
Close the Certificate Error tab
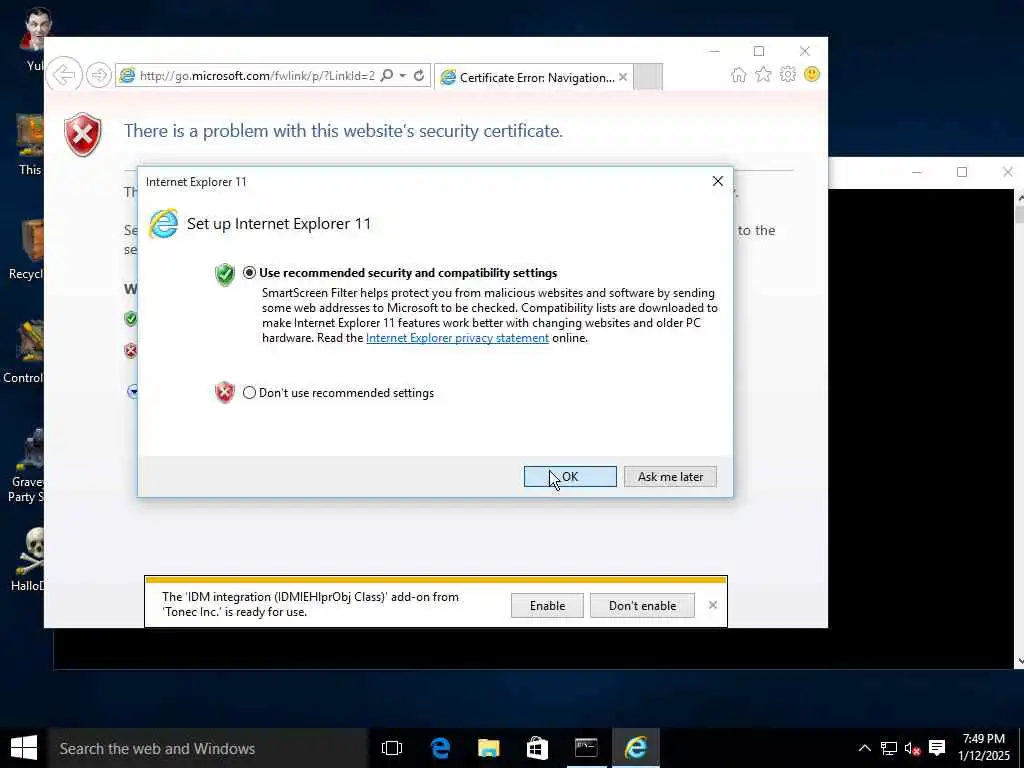pos(623,77)
